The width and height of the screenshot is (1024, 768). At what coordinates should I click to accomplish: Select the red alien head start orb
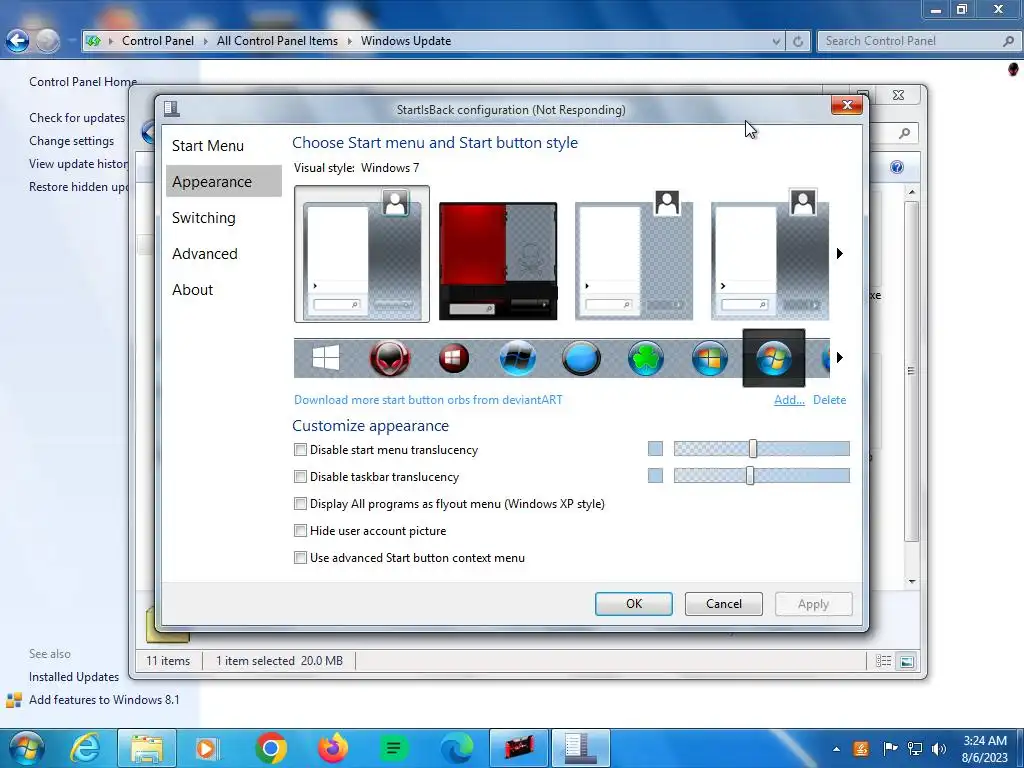[390, 358]
